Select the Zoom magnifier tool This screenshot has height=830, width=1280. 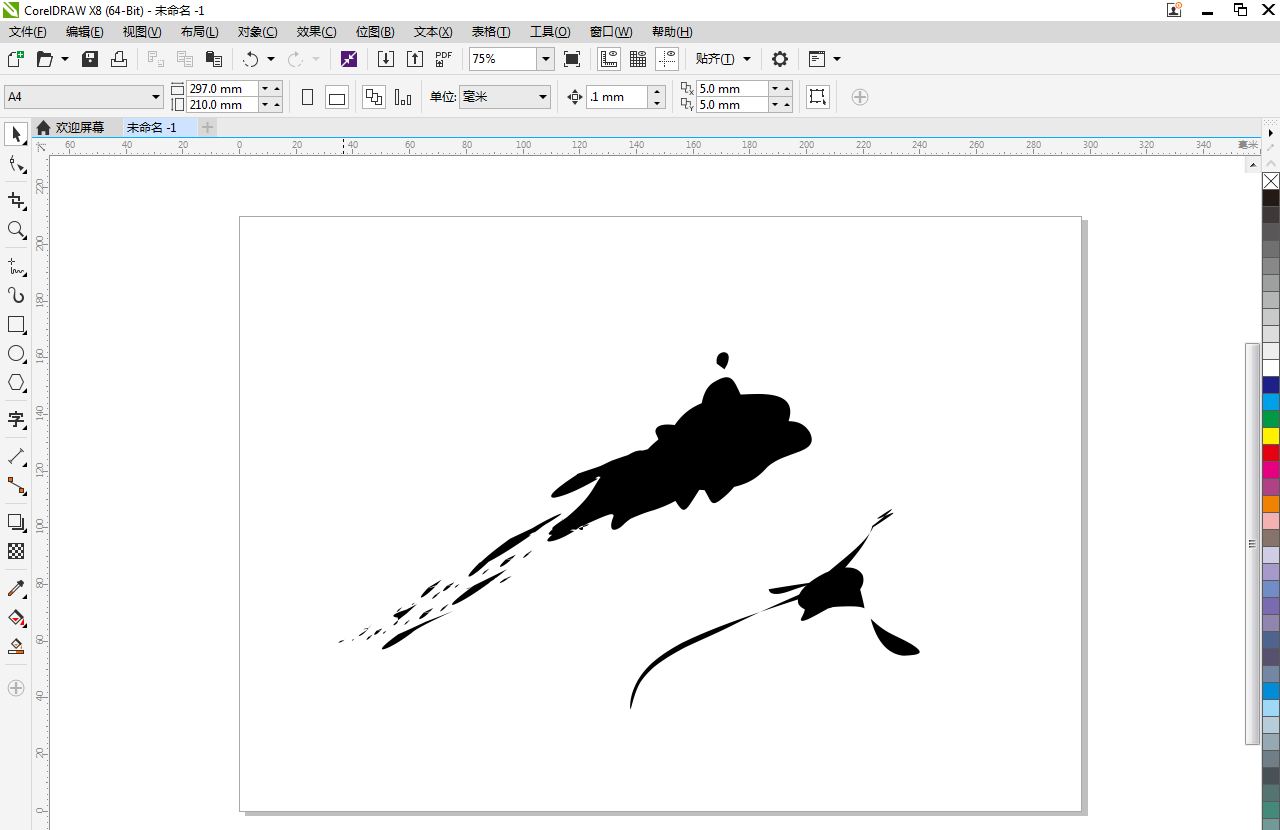pyautogui.click(x=16, y=230)
